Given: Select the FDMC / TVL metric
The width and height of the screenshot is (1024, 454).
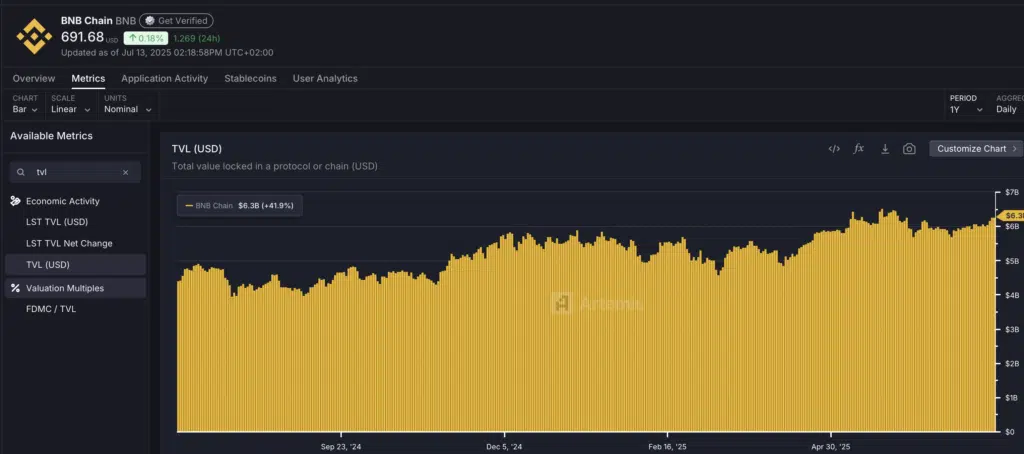Looking at the screenshot, I should pyautogui.click(x=50, y=309).
